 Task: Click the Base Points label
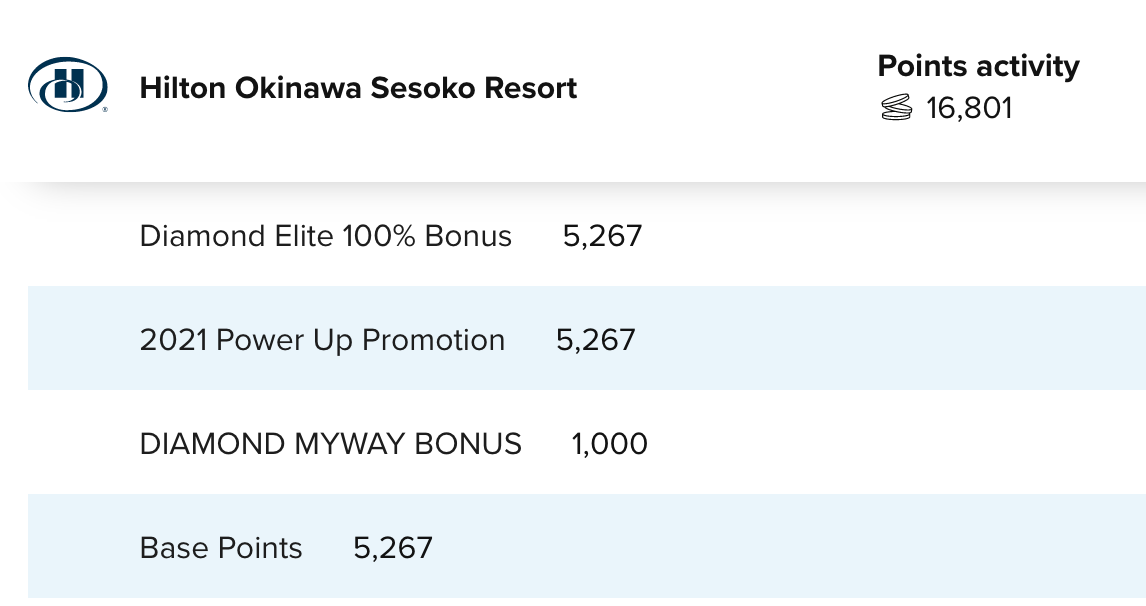pyautogui.click(x=221, y=548)
